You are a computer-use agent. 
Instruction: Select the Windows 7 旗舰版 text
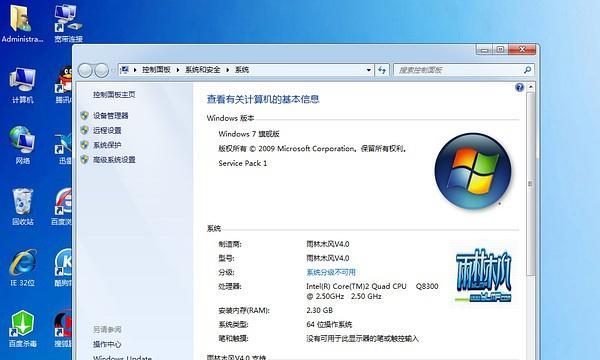(x=249, y=134)
